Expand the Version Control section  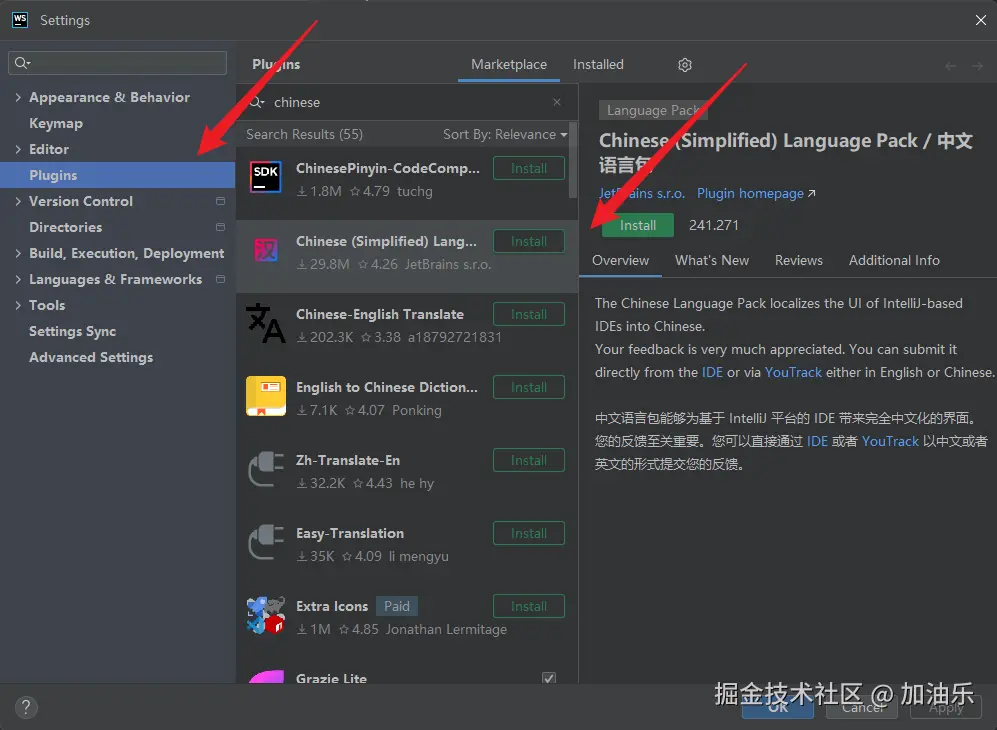[18, 201]
